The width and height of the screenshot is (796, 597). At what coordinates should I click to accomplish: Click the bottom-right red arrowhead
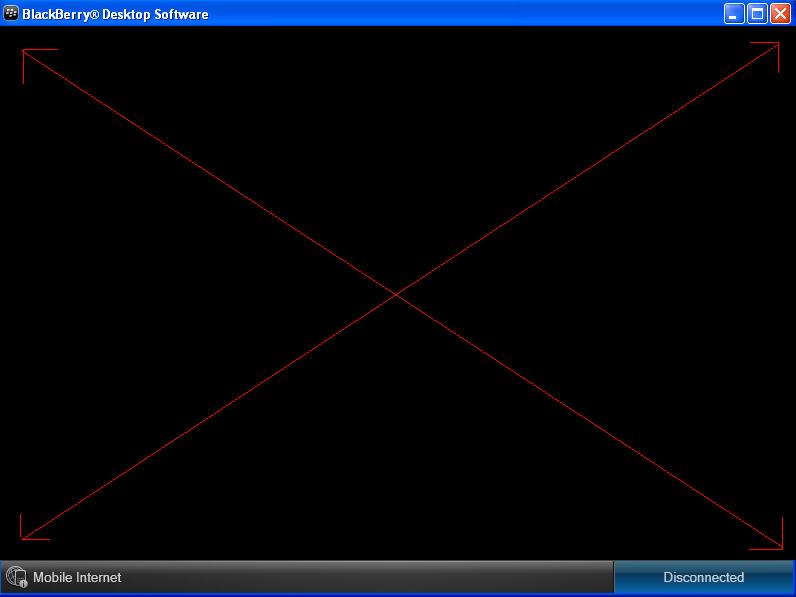pyautogui.click(x=778, y=545)
